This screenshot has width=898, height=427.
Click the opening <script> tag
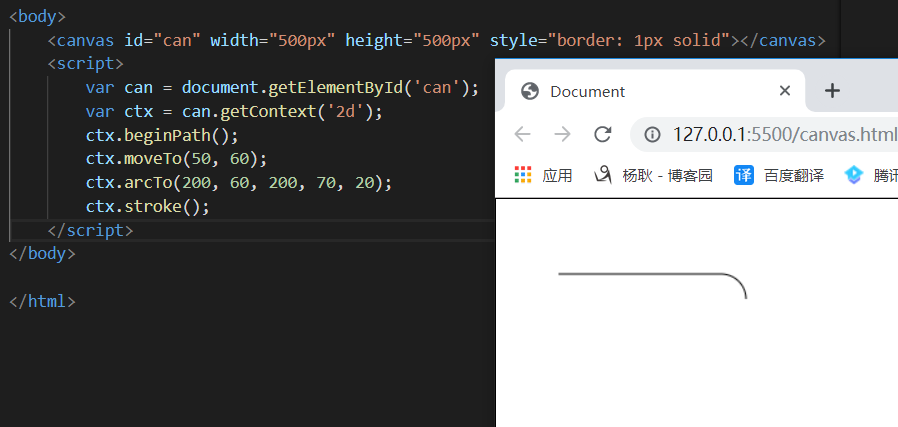pyautogui.click(x=85, y=64)
